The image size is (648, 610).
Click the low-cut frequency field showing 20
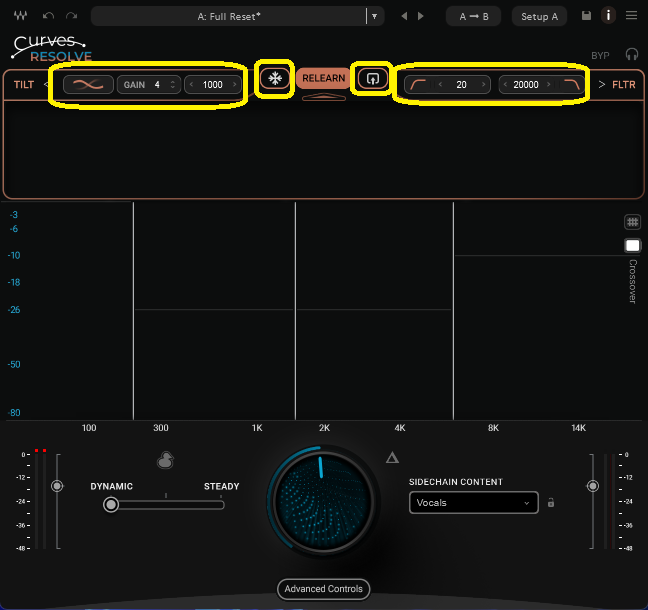point(461,85)
